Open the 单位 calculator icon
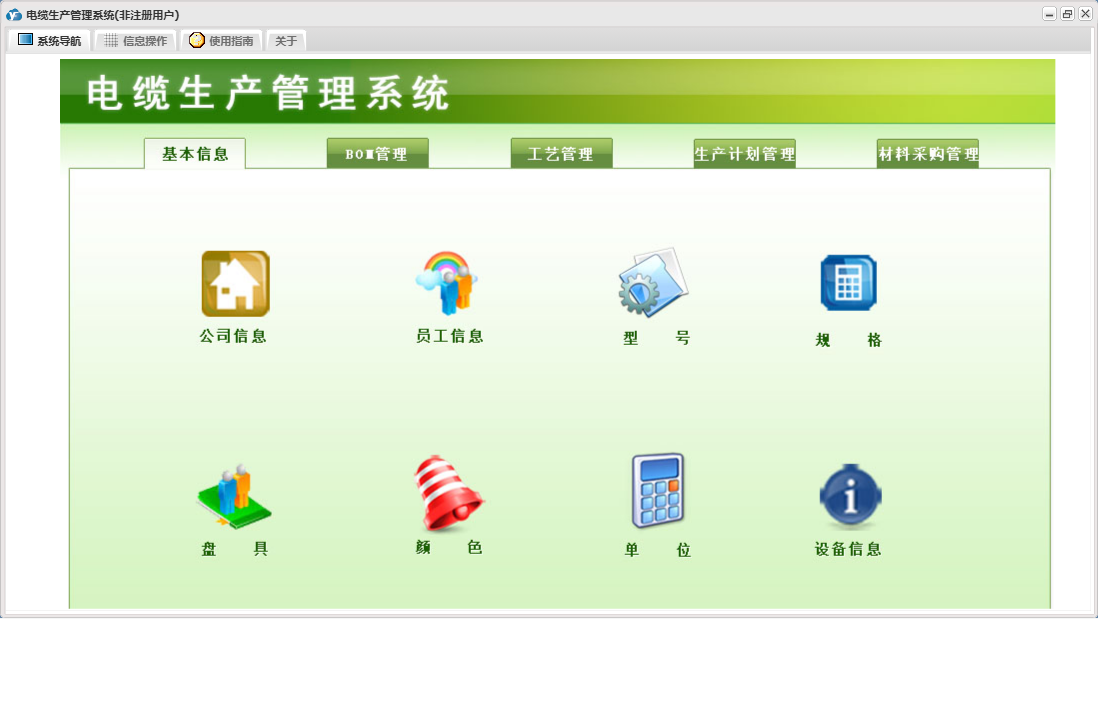The image size is (1098, 716). [x=658, y=490]
